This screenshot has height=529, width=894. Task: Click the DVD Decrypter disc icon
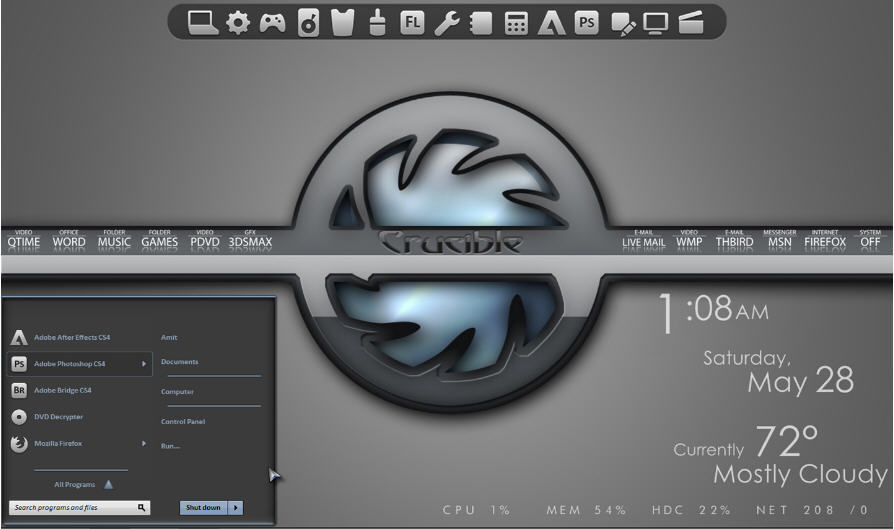(x=19, y=417)
